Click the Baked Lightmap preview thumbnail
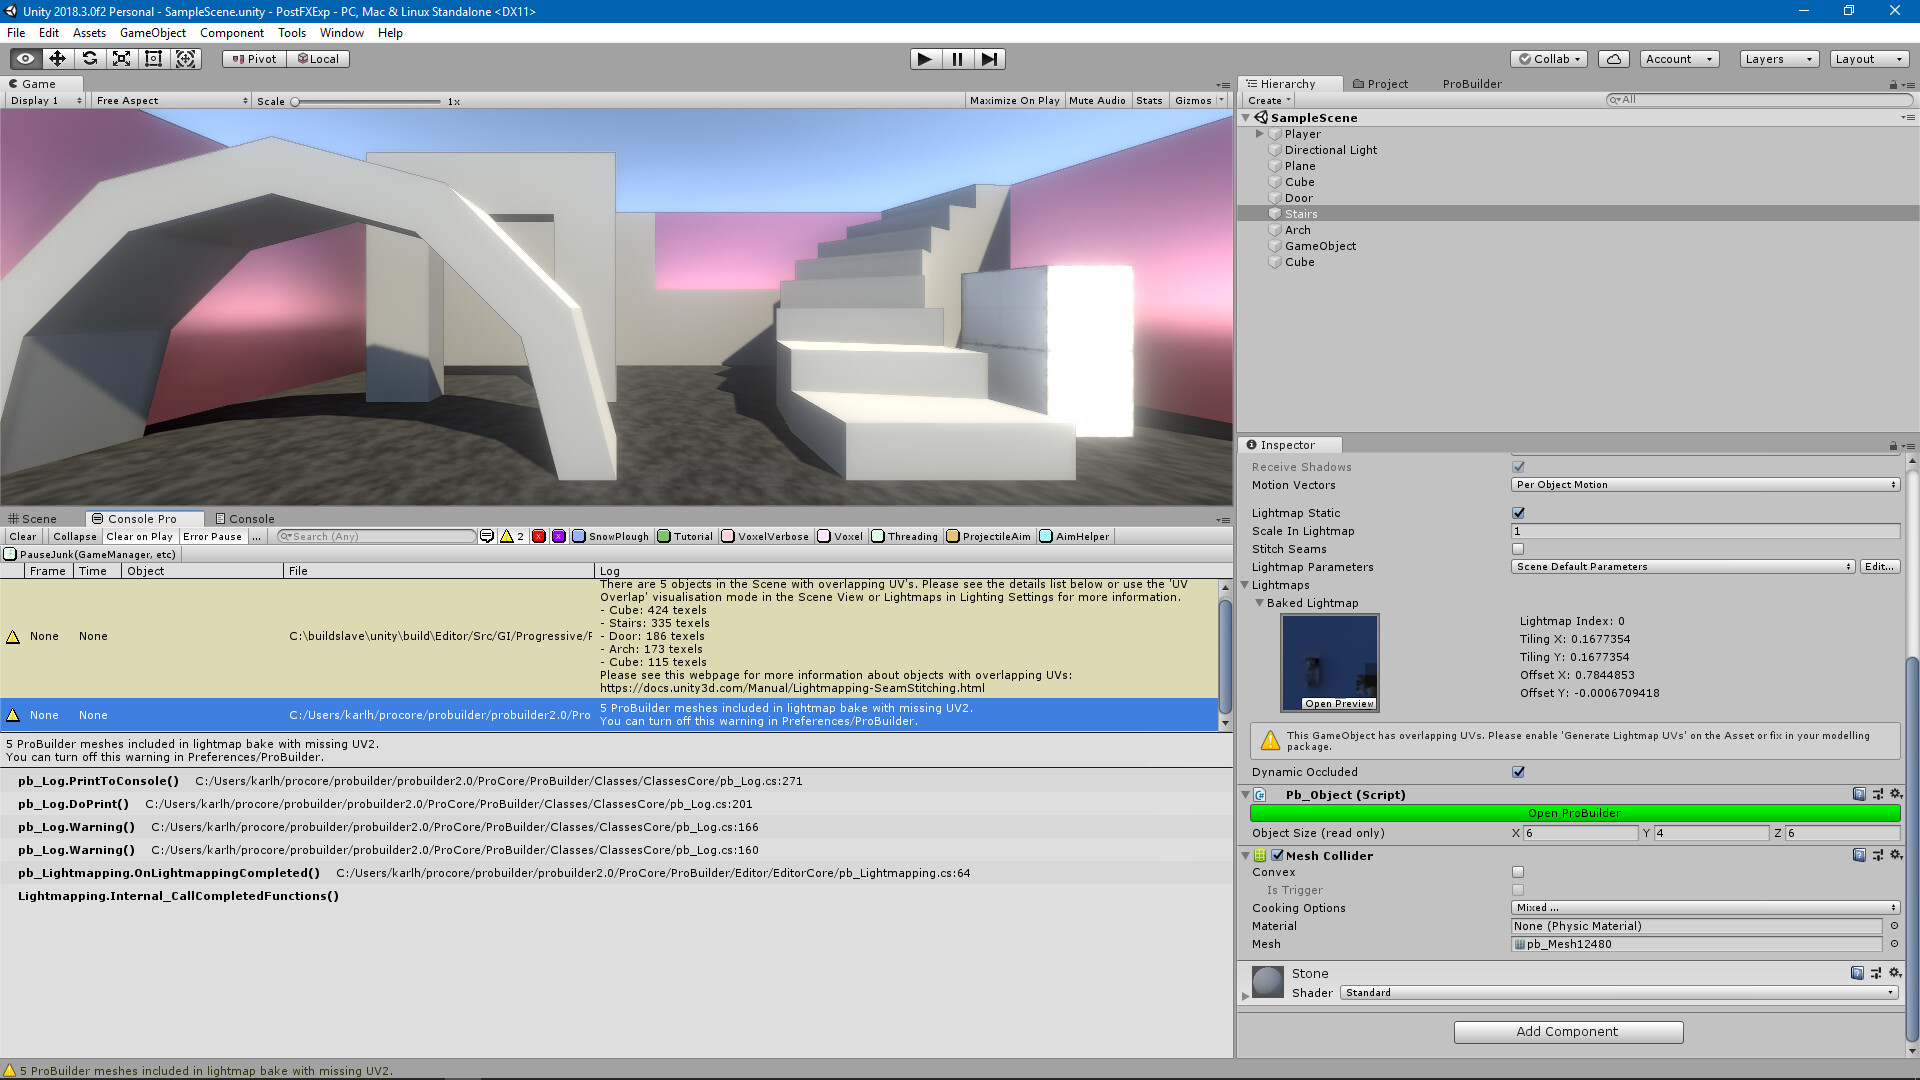Viewport: 1920px width, 1080px height. [x=1329, y=657]
